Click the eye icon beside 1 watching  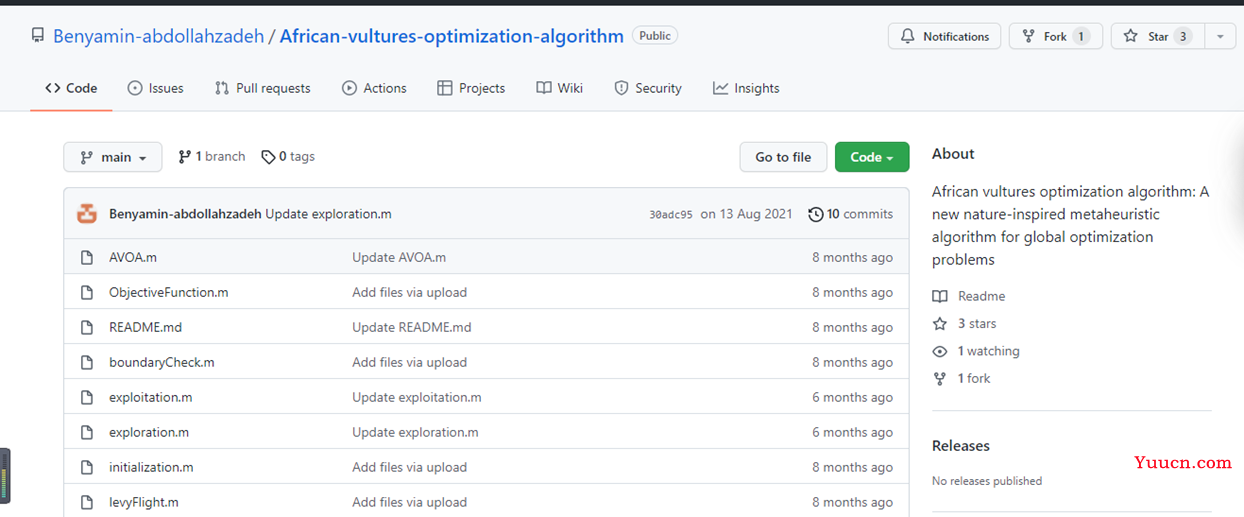click(940, 352)
